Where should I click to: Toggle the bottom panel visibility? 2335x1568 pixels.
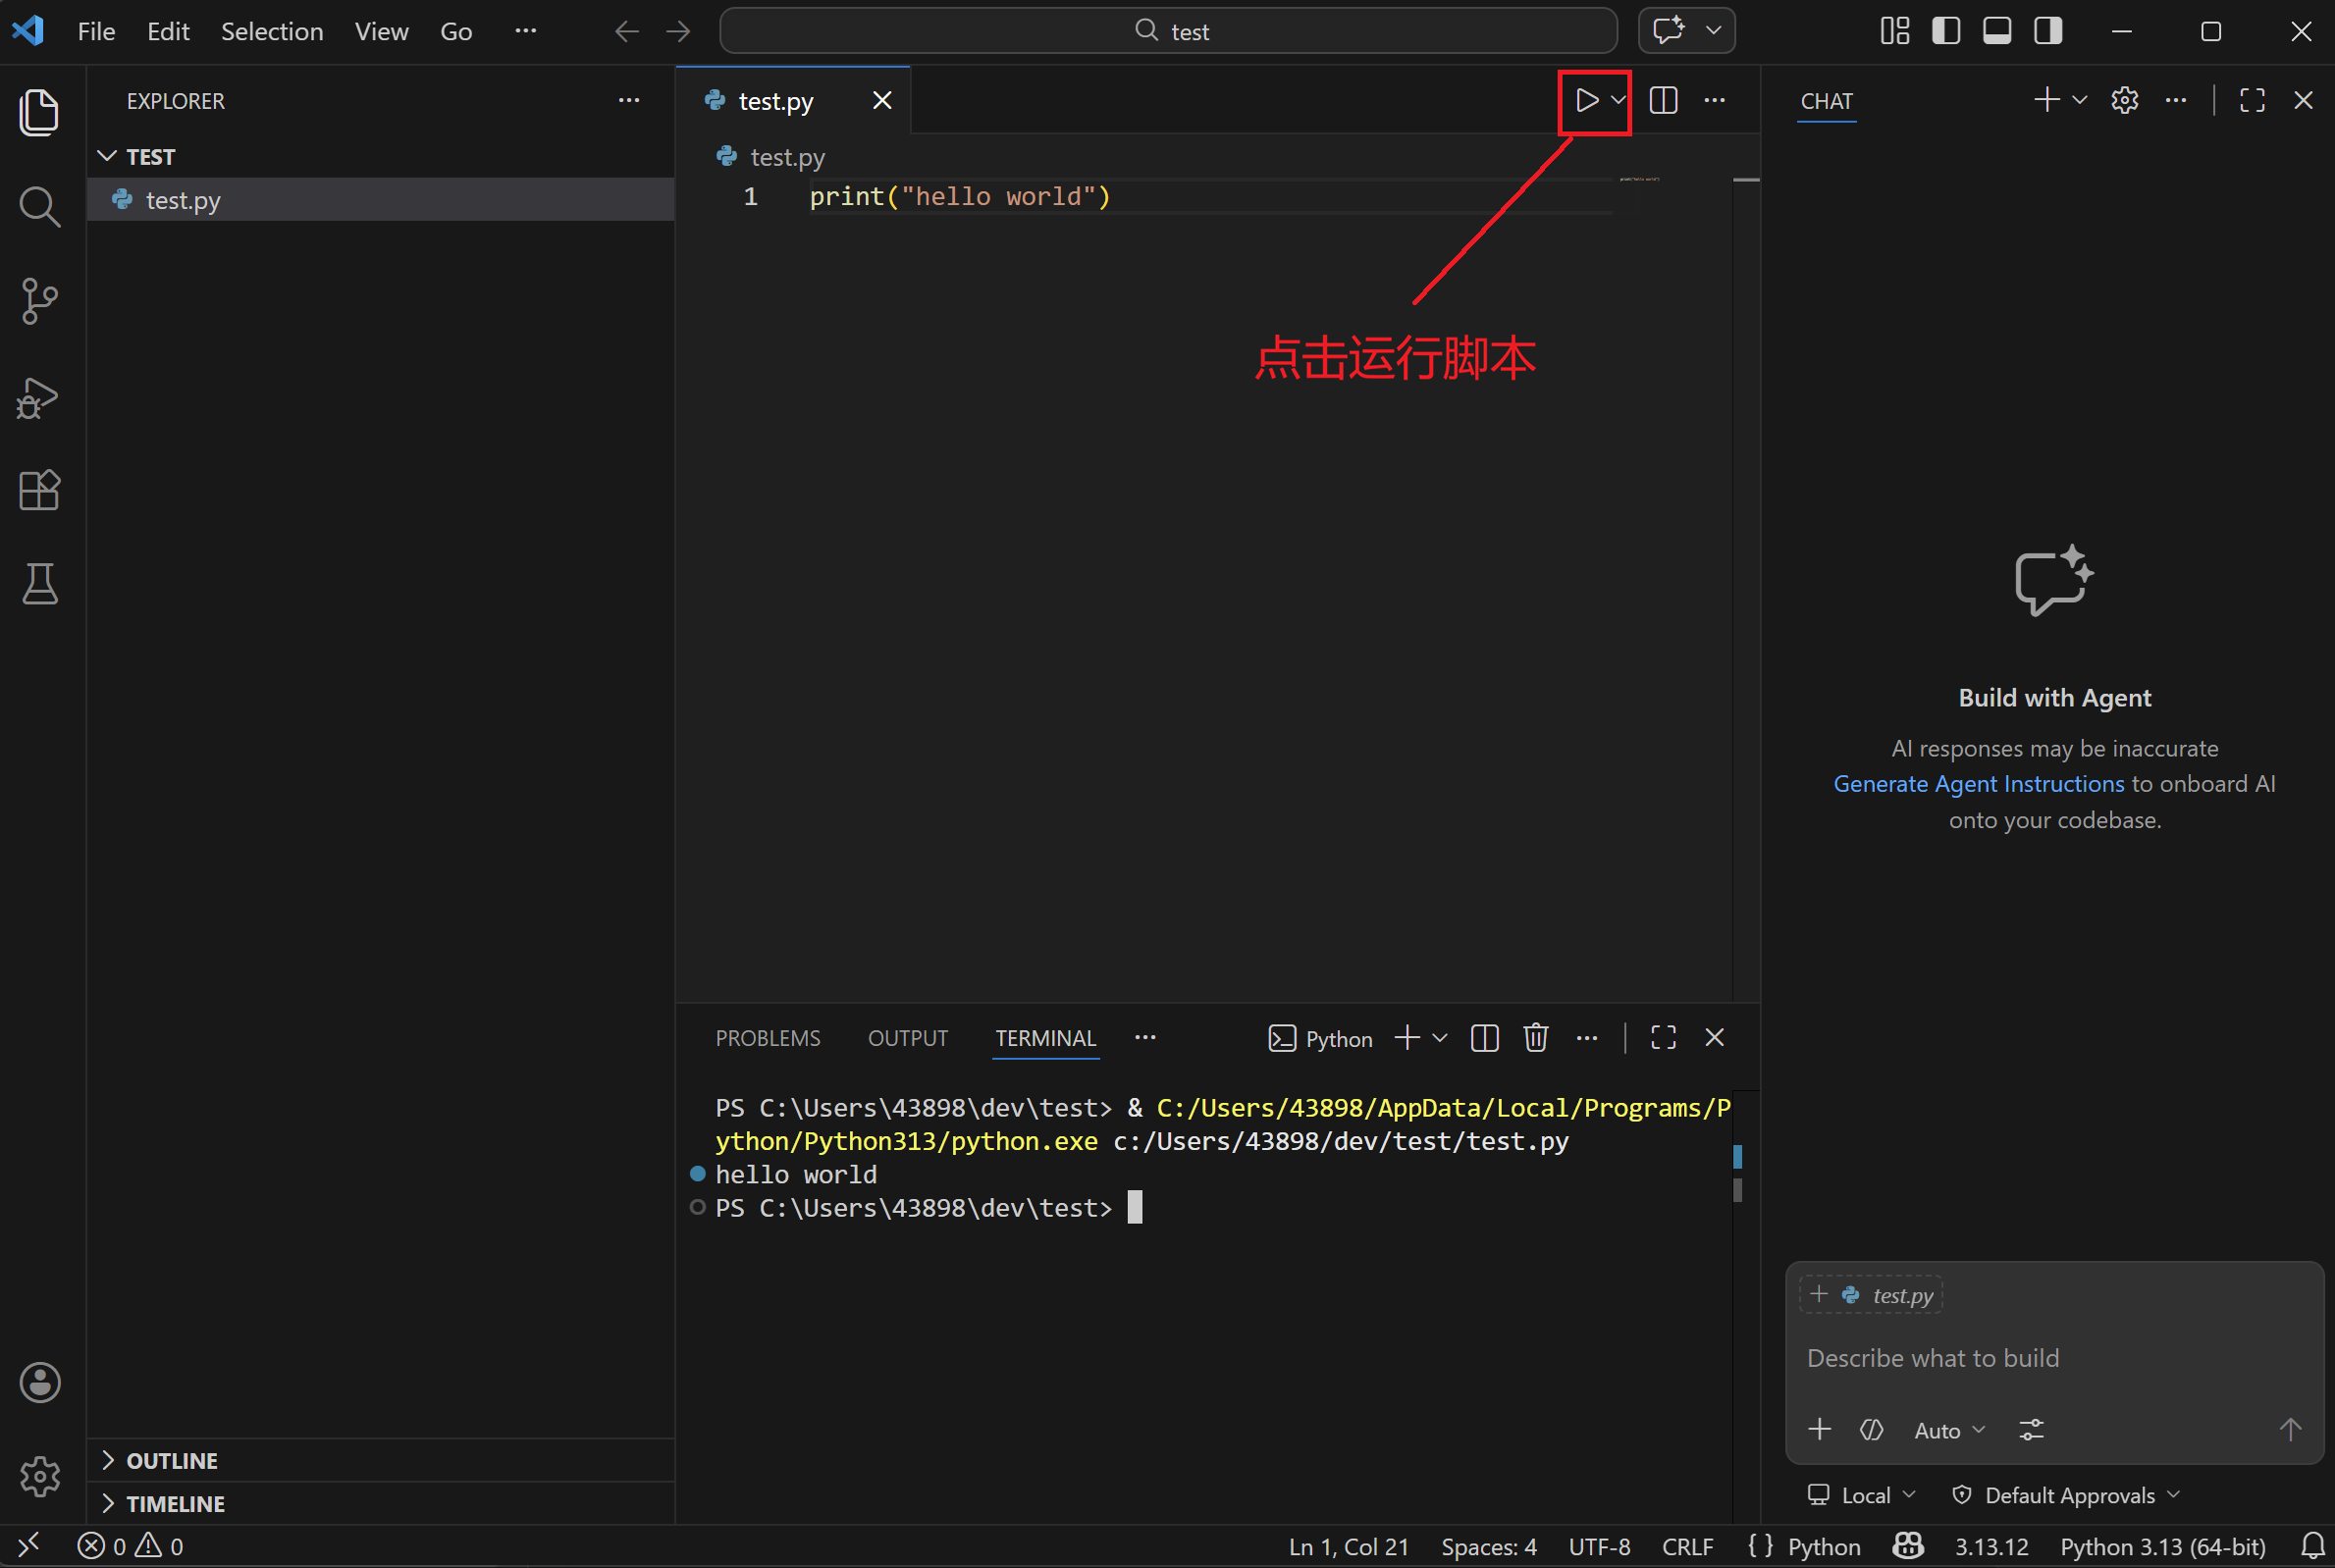tap(1996, 31)
